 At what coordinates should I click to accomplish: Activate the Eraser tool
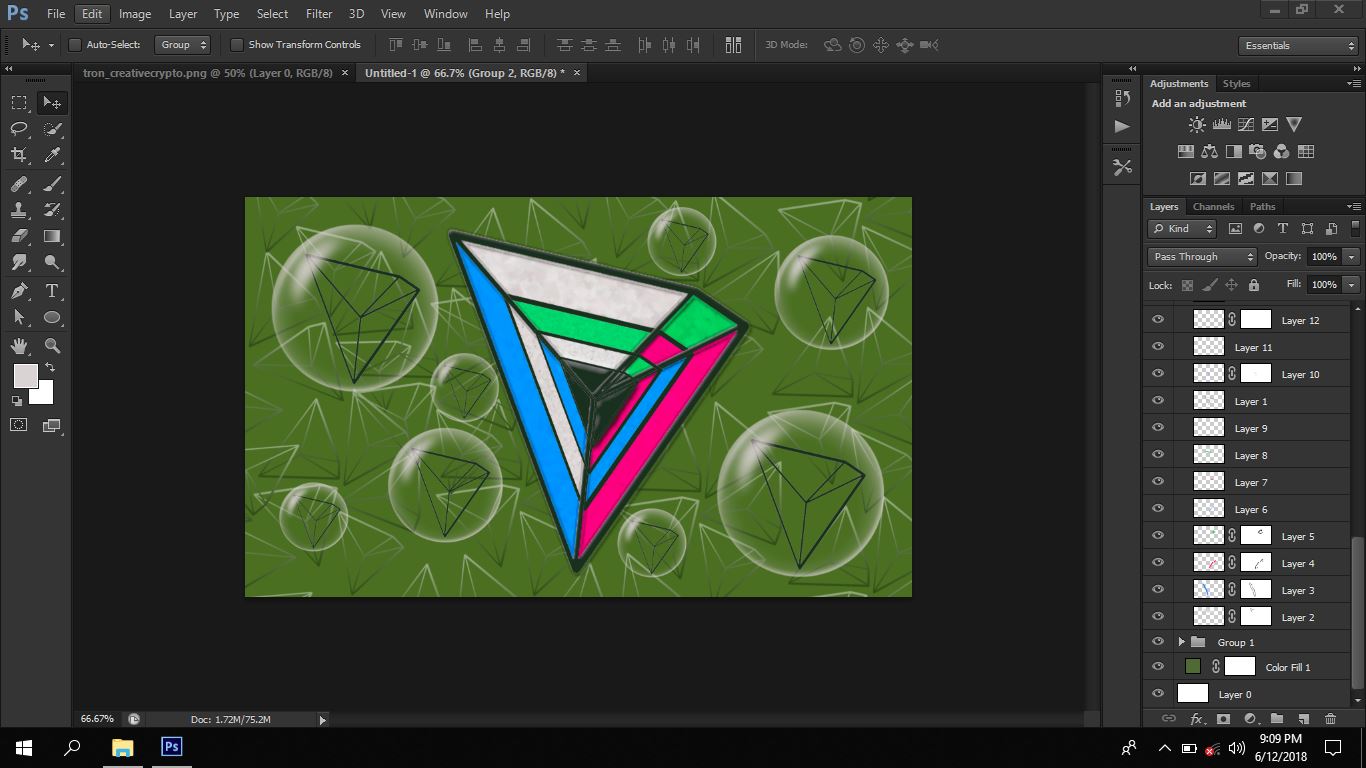[x=19, y=236]
